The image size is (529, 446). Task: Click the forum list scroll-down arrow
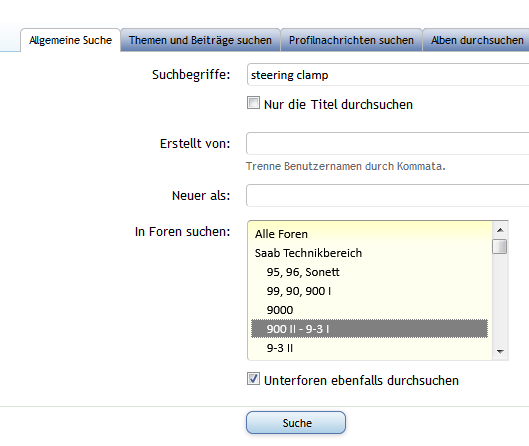[x=500, y=352]
